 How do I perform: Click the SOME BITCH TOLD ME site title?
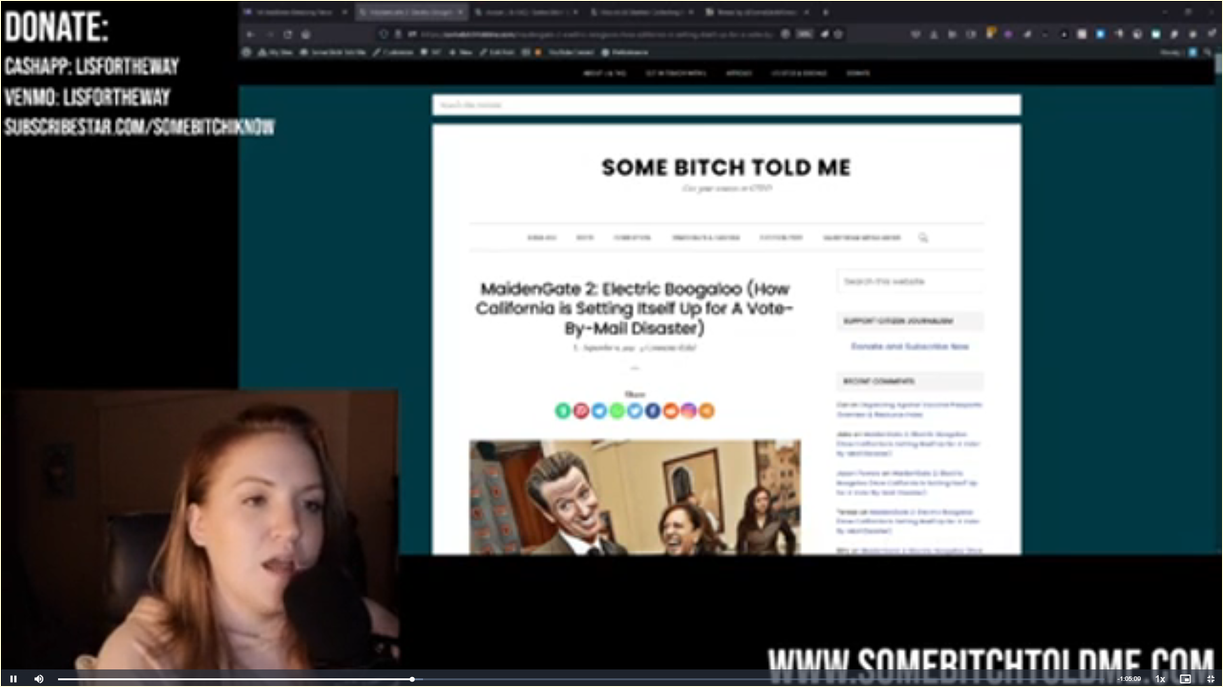[726, 168]
